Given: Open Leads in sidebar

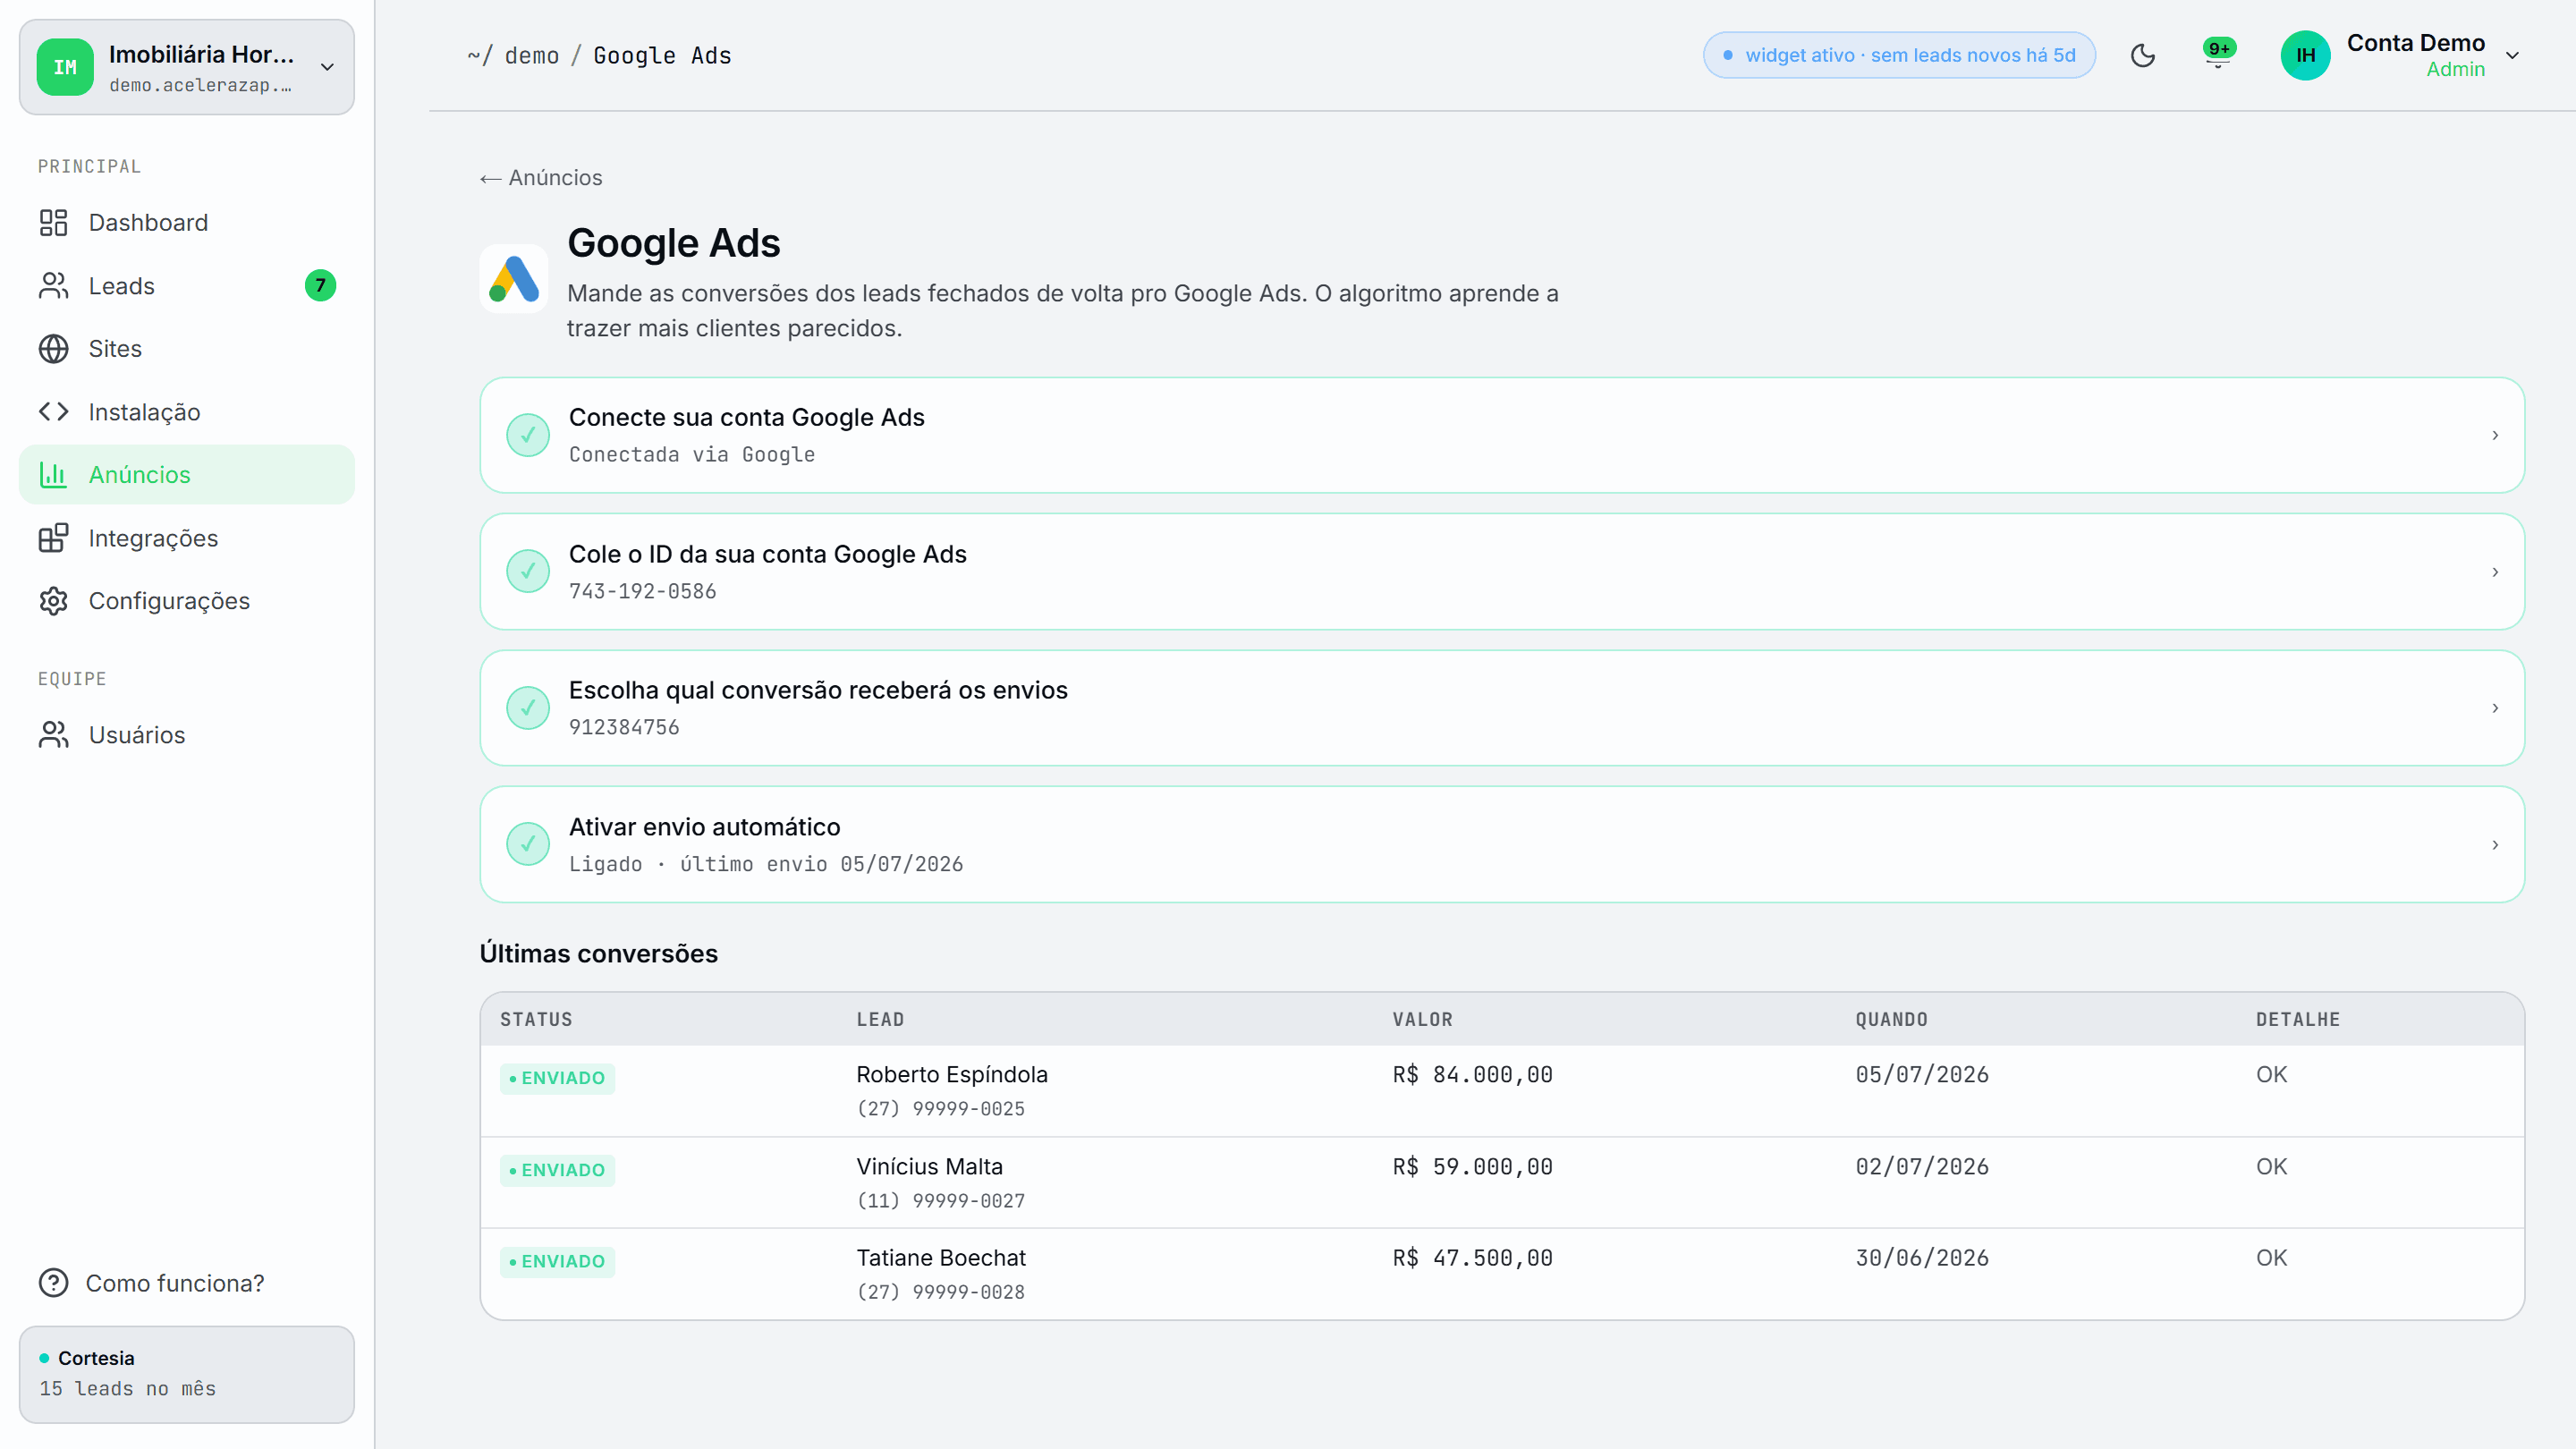Looking at the screenshot, I should pyautogui.click(x=187, y=286).
